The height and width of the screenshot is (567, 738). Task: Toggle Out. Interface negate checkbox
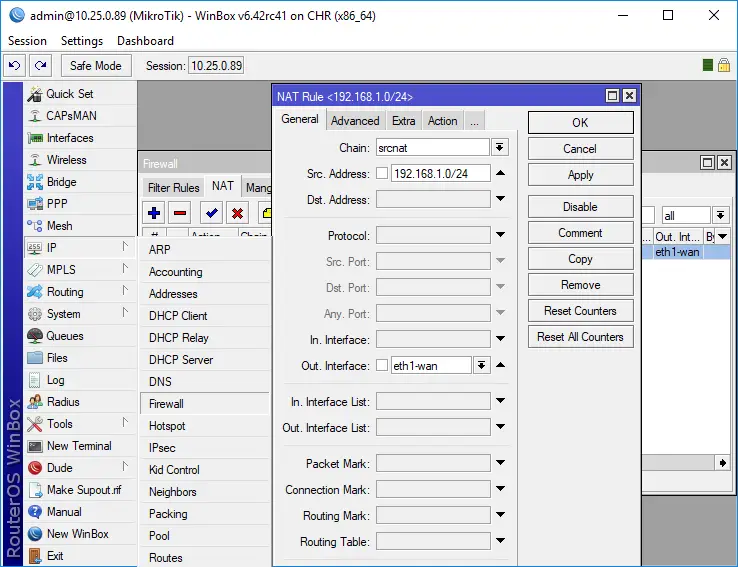[382, 366]
